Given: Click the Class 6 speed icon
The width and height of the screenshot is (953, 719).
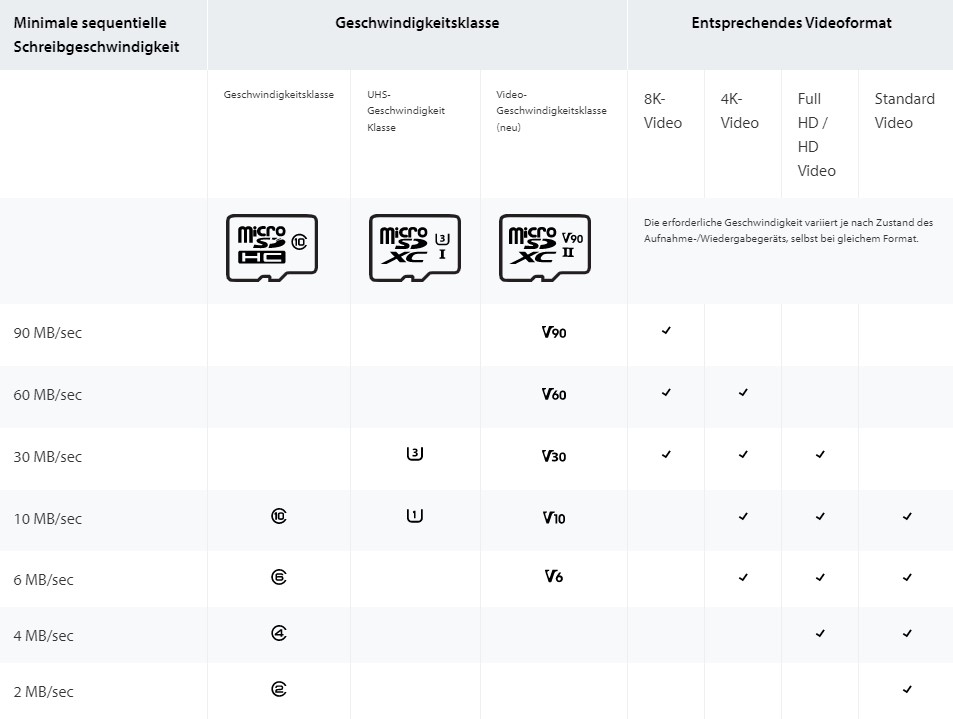Looking at the screenshot, I should (x=279, y=577).
